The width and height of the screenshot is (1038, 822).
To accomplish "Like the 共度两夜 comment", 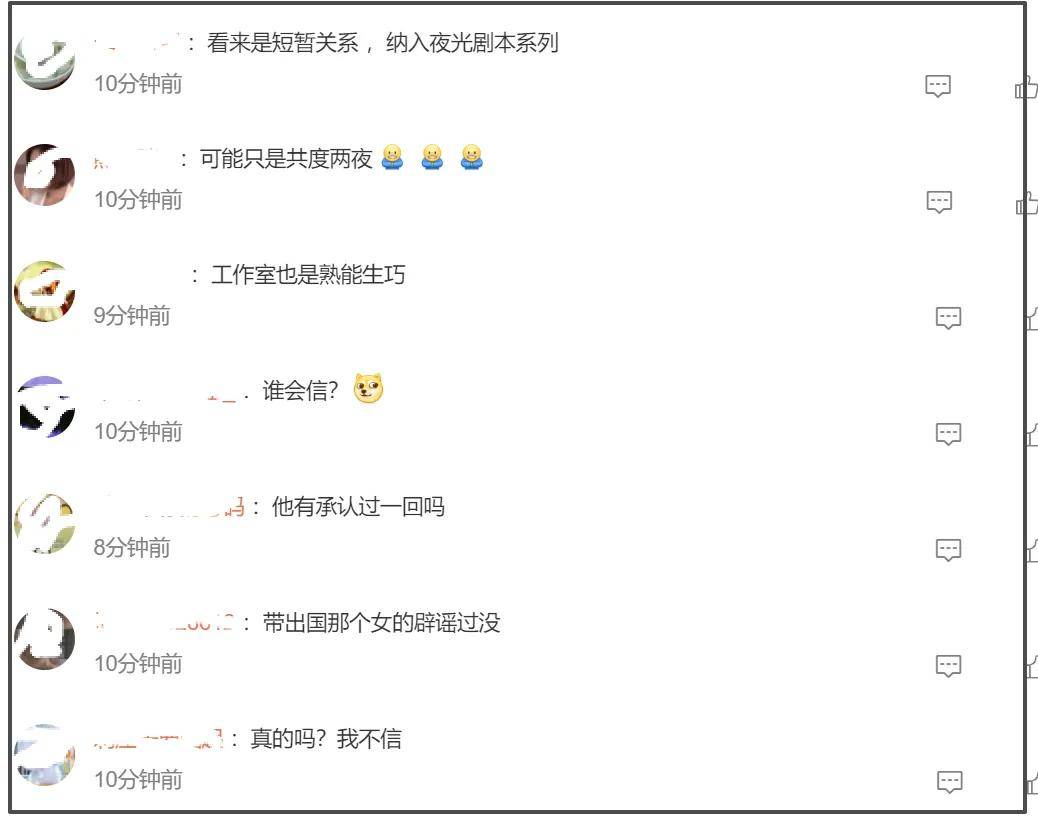I will pyautogui.click(x=1027, y=203).
